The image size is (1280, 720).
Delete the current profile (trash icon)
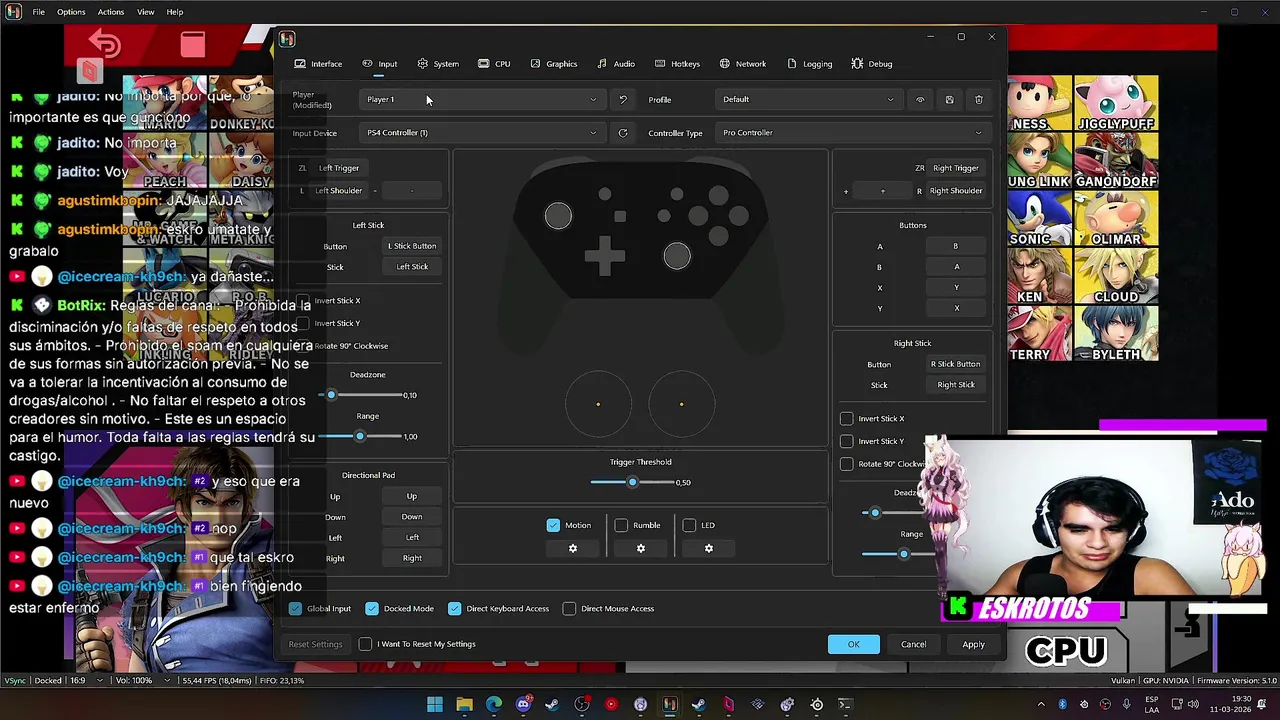pos(979,99)
